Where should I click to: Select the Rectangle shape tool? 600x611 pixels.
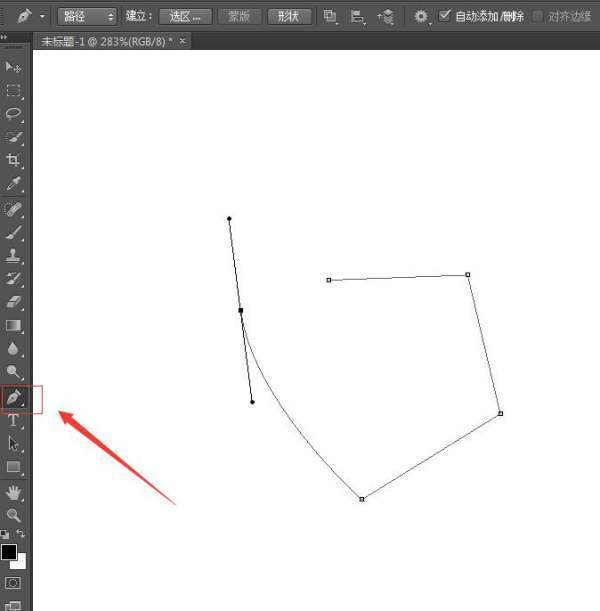click(13, 467)
